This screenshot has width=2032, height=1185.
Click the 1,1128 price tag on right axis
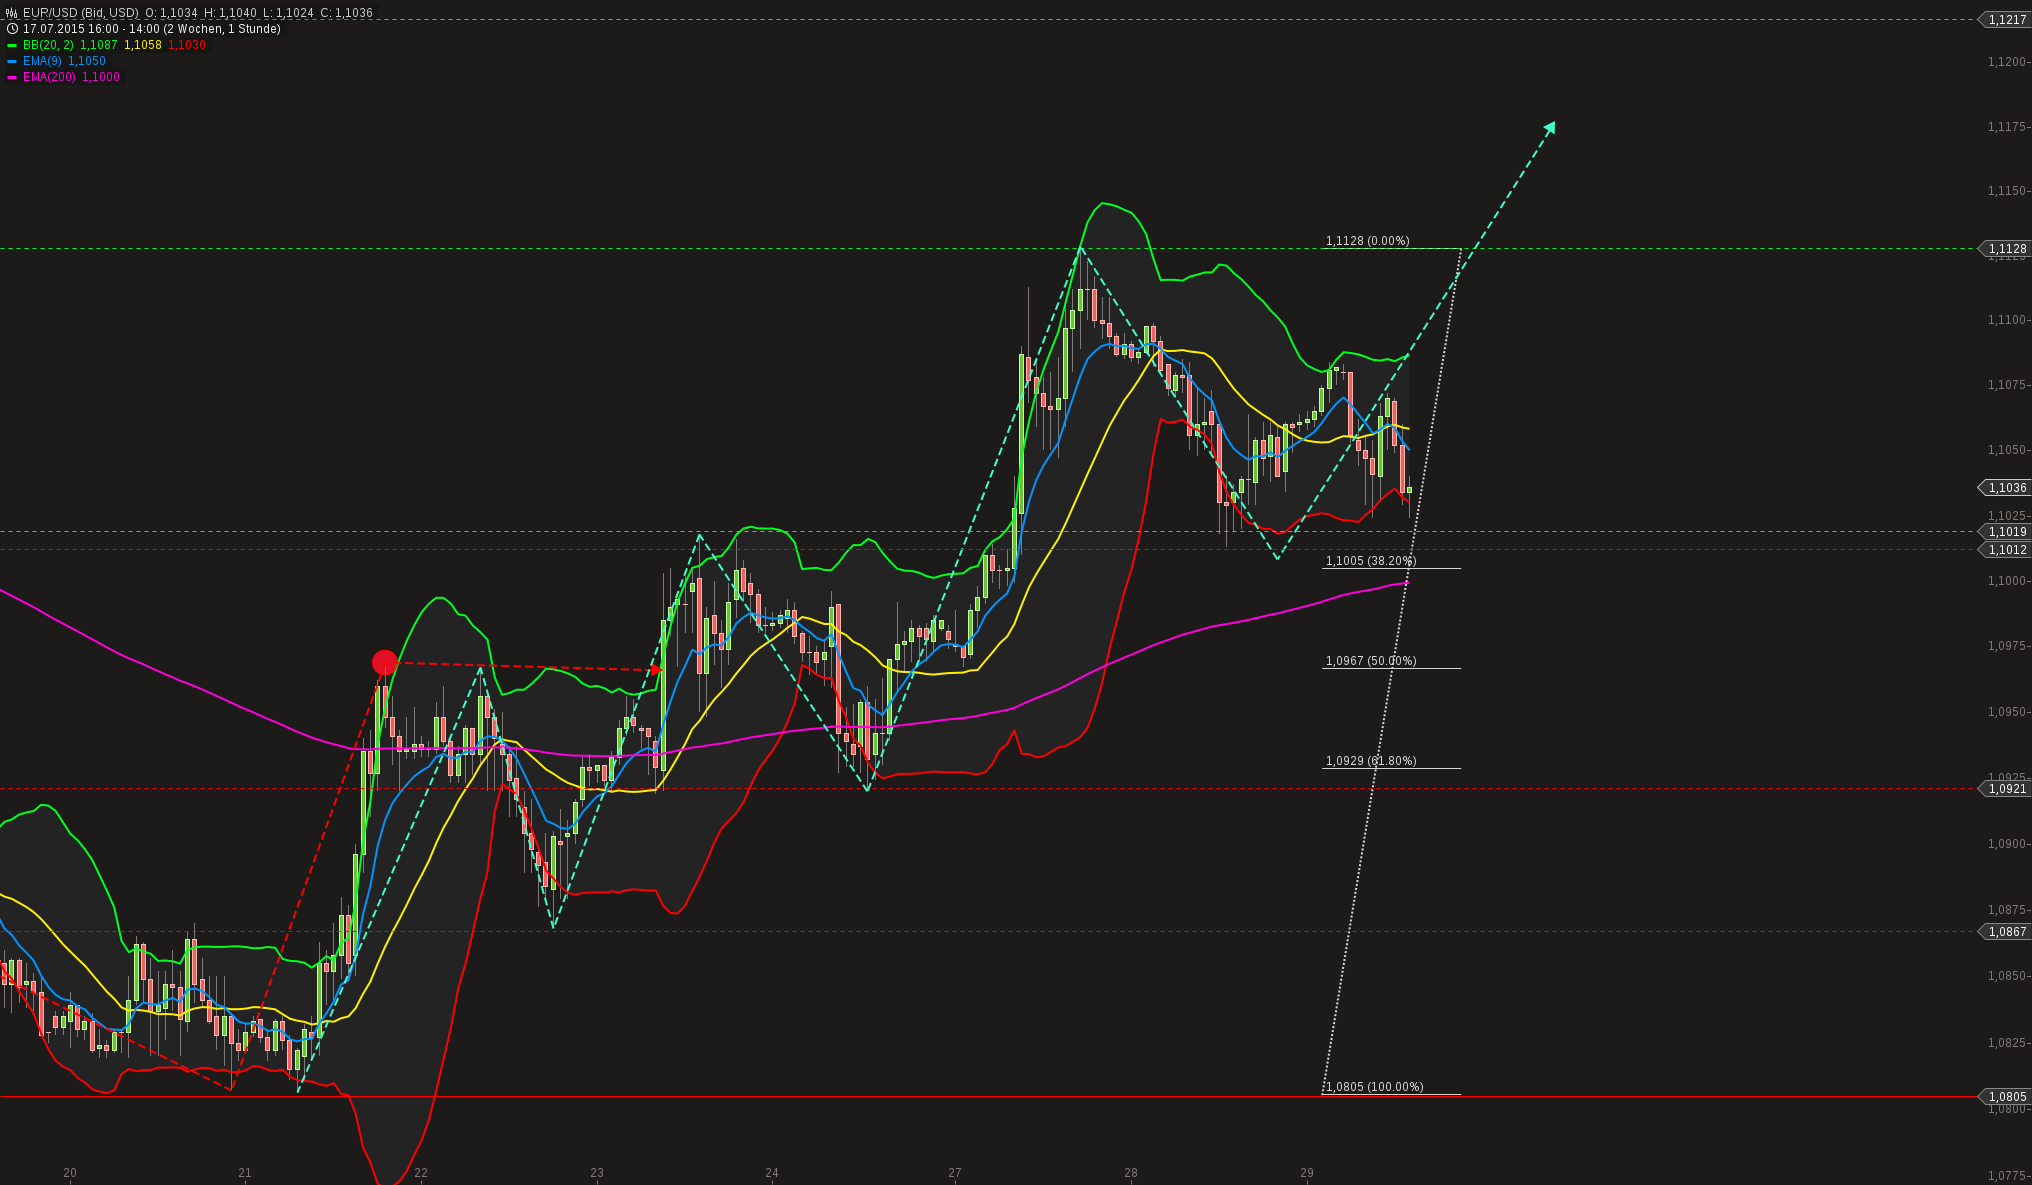click(2005, 249)
